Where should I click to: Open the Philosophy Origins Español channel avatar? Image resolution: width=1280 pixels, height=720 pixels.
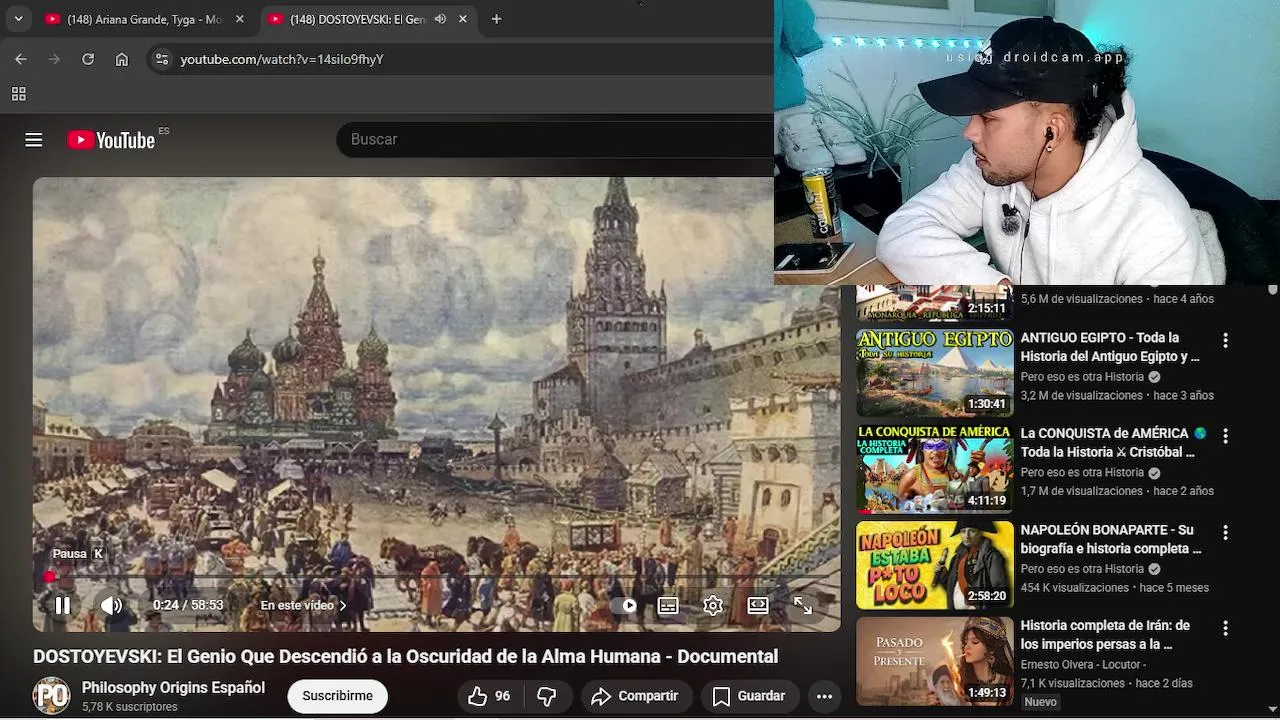tap(52, 696)
